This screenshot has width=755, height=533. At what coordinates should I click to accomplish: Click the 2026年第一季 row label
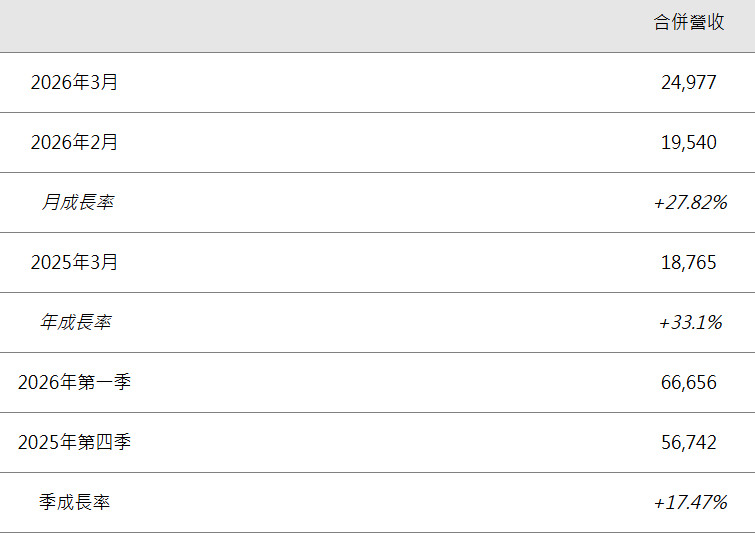pos(74,383)
